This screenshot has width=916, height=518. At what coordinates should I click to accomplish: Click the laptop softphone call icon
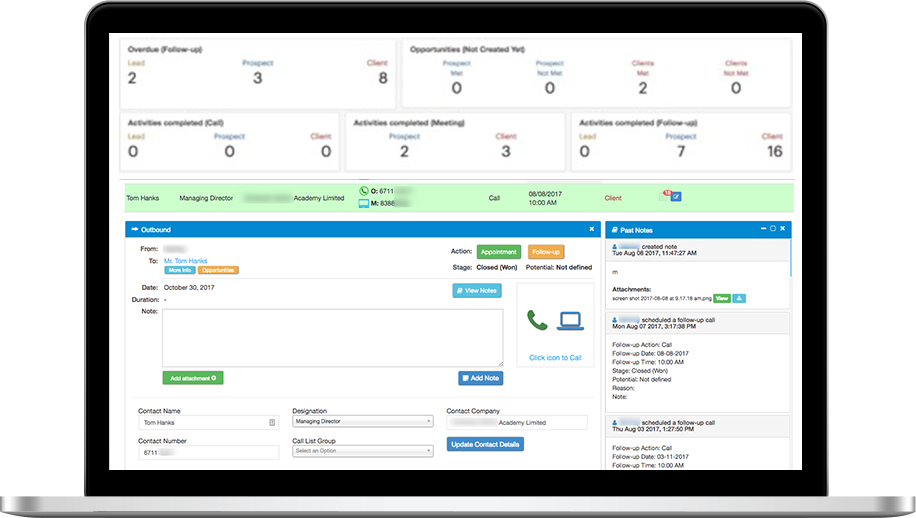571,321
